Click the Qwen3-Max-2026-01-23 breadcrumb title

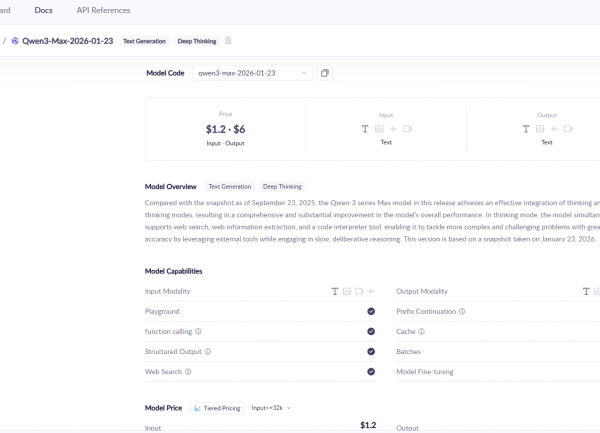click(x=68, y=41)
